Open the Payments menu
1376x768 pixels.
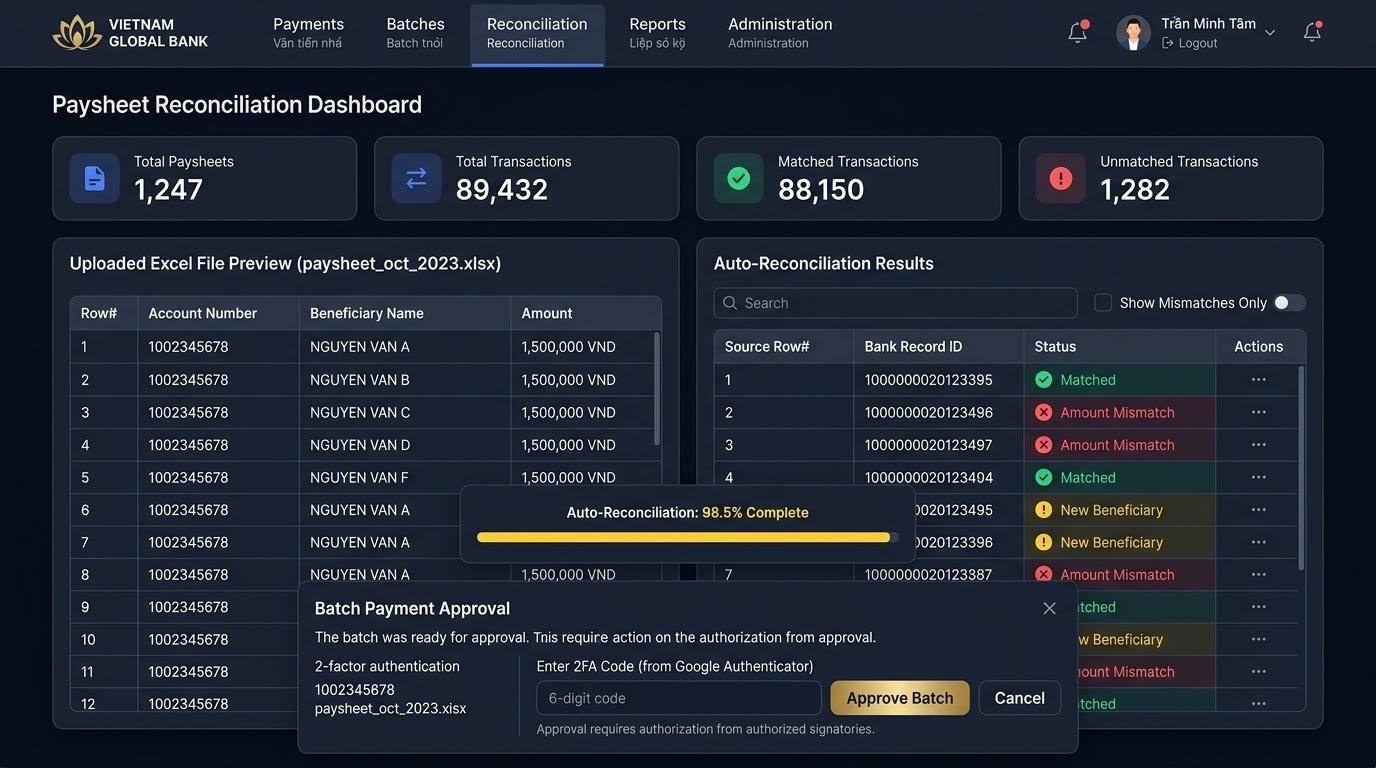tap(308, 33)
